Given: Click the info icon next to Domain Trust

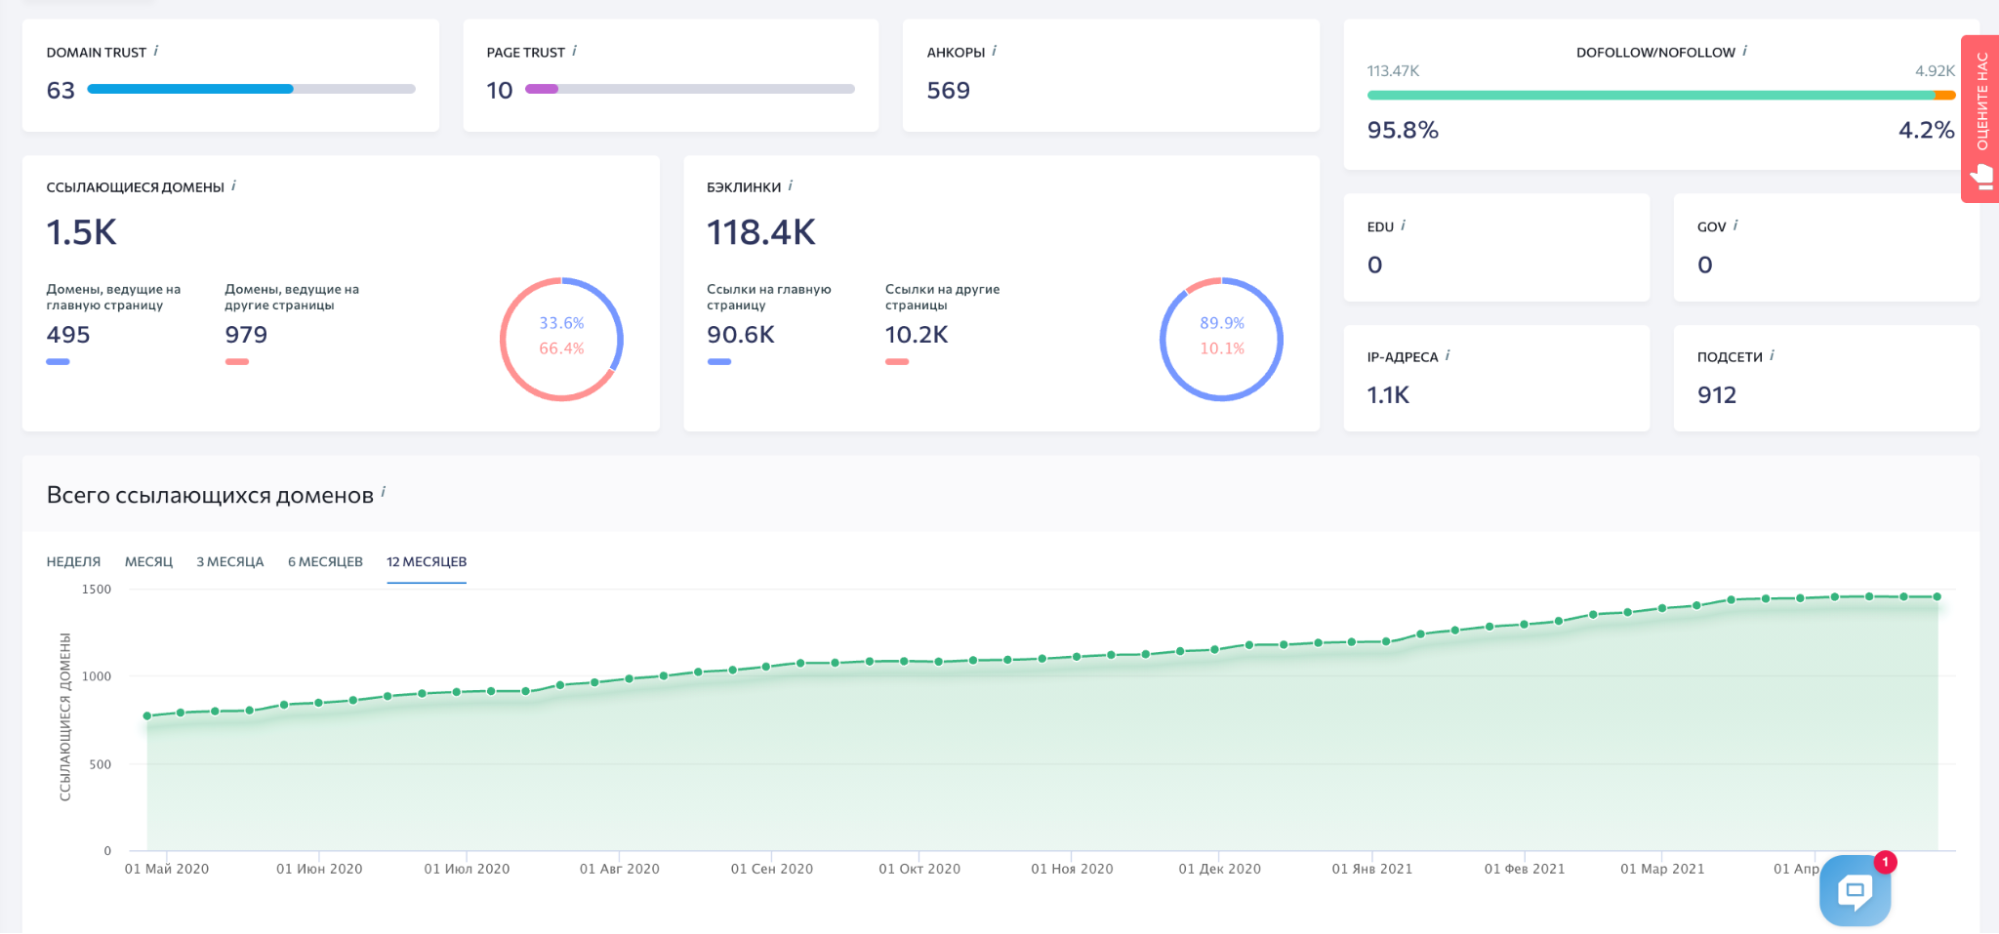Looking at the screenshot, I should 156,51.
